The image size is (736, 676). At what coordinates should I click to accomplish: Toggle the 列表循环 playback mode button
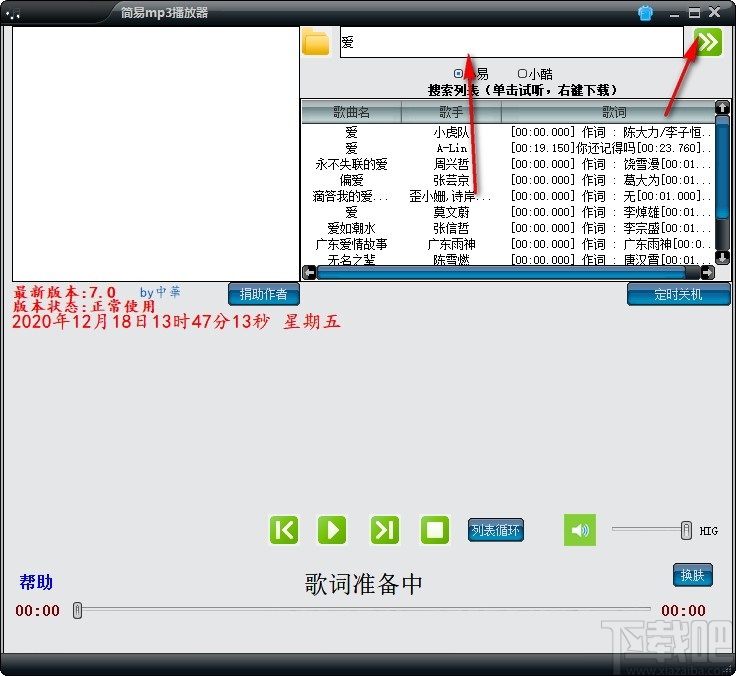[496, 530]
